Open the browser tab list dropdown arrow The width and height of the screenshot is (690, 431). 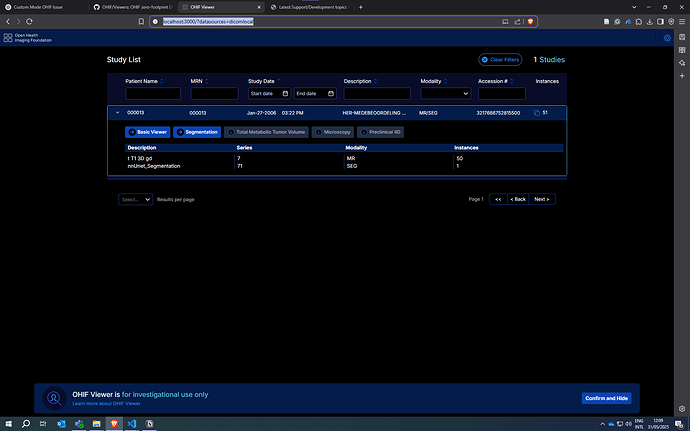[634, 7]
